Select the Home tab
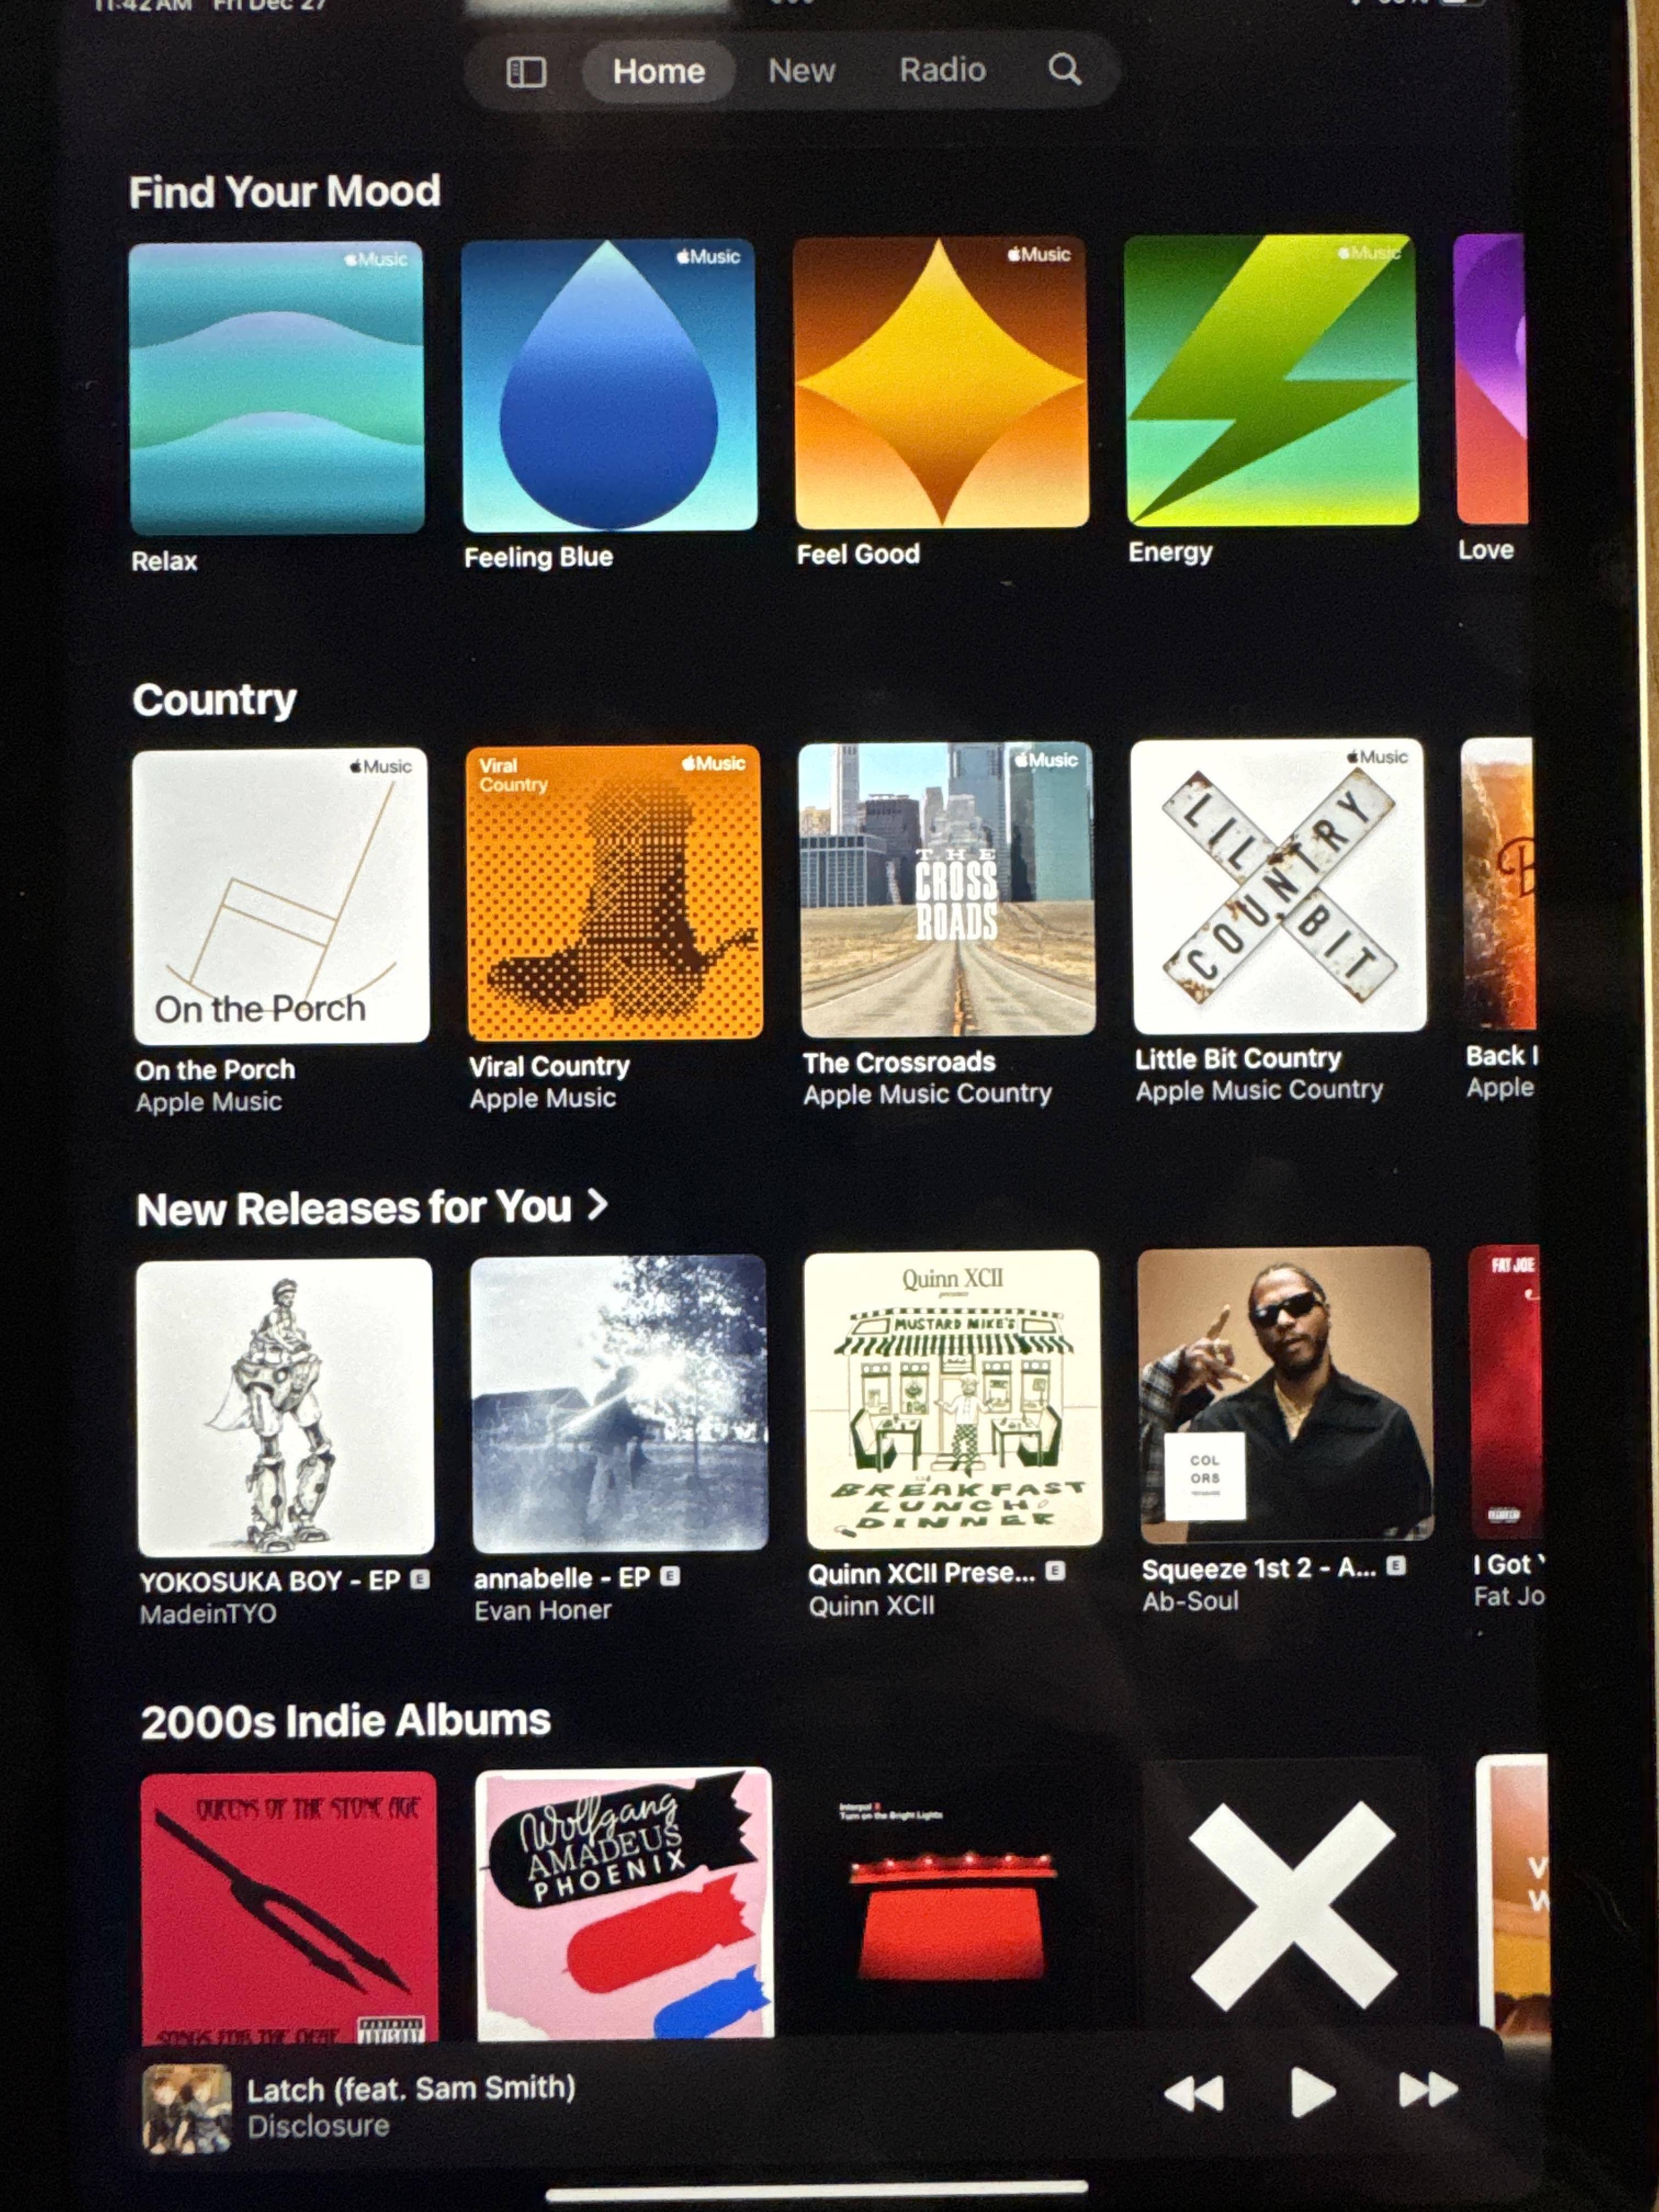This screenshot has width=1659, height=2212. coord(659,72)
